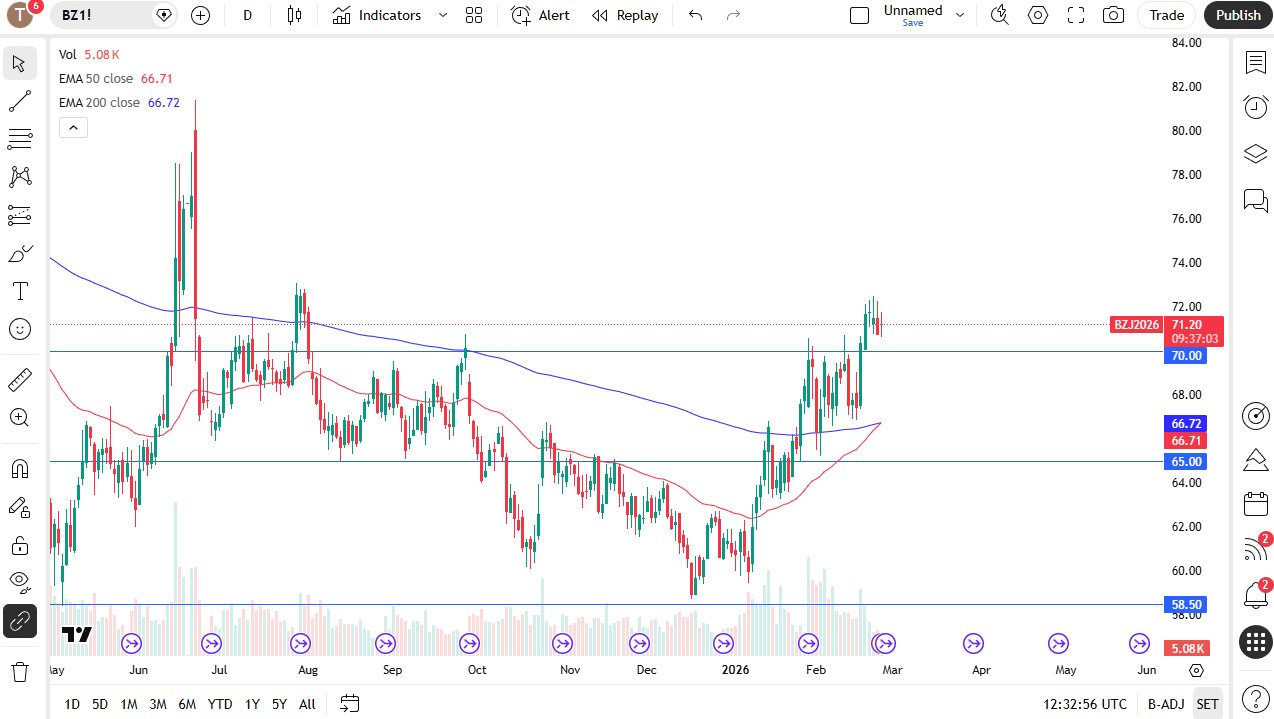1274x719 pixels.
Task: Click the Publish button
Action: click(x=1238, y=15)
